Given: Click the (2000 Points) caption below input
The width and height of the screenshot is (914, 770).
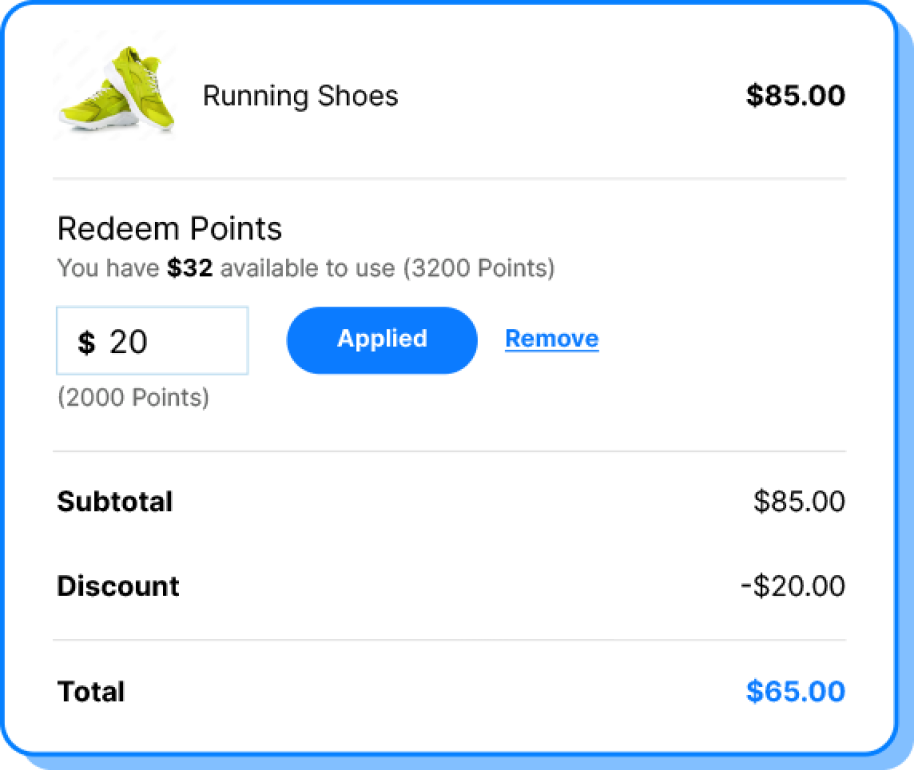Looking at the screenshot, I should pyautogui.click(x=133, y=397).
